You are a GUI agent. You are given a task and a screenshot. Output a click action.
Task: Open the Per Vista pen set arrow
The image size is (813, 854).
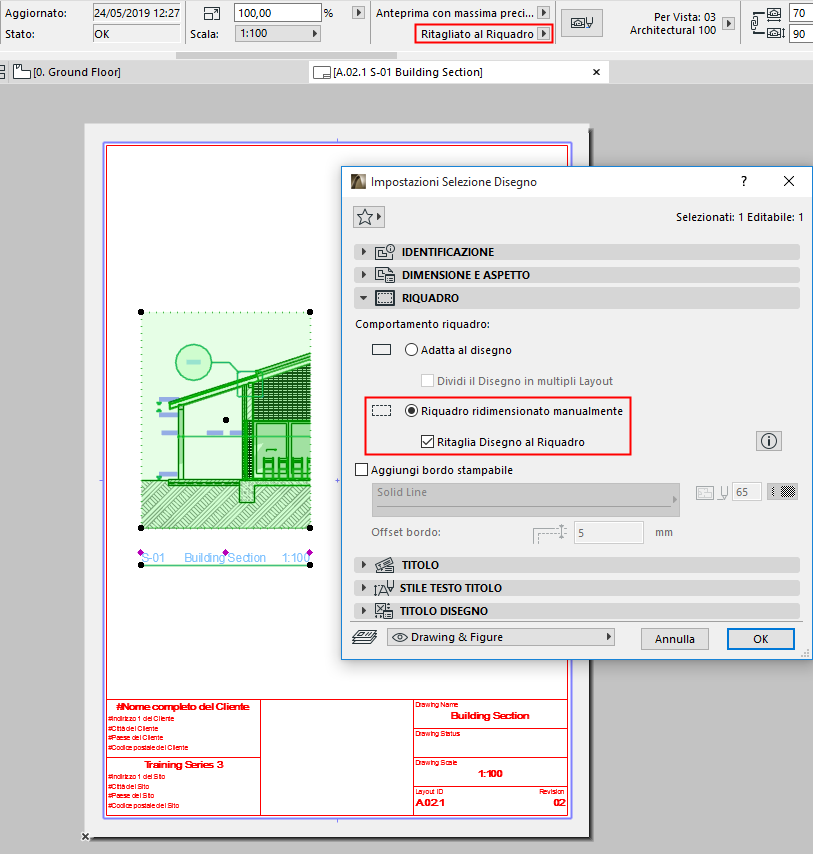pos(728,23)
